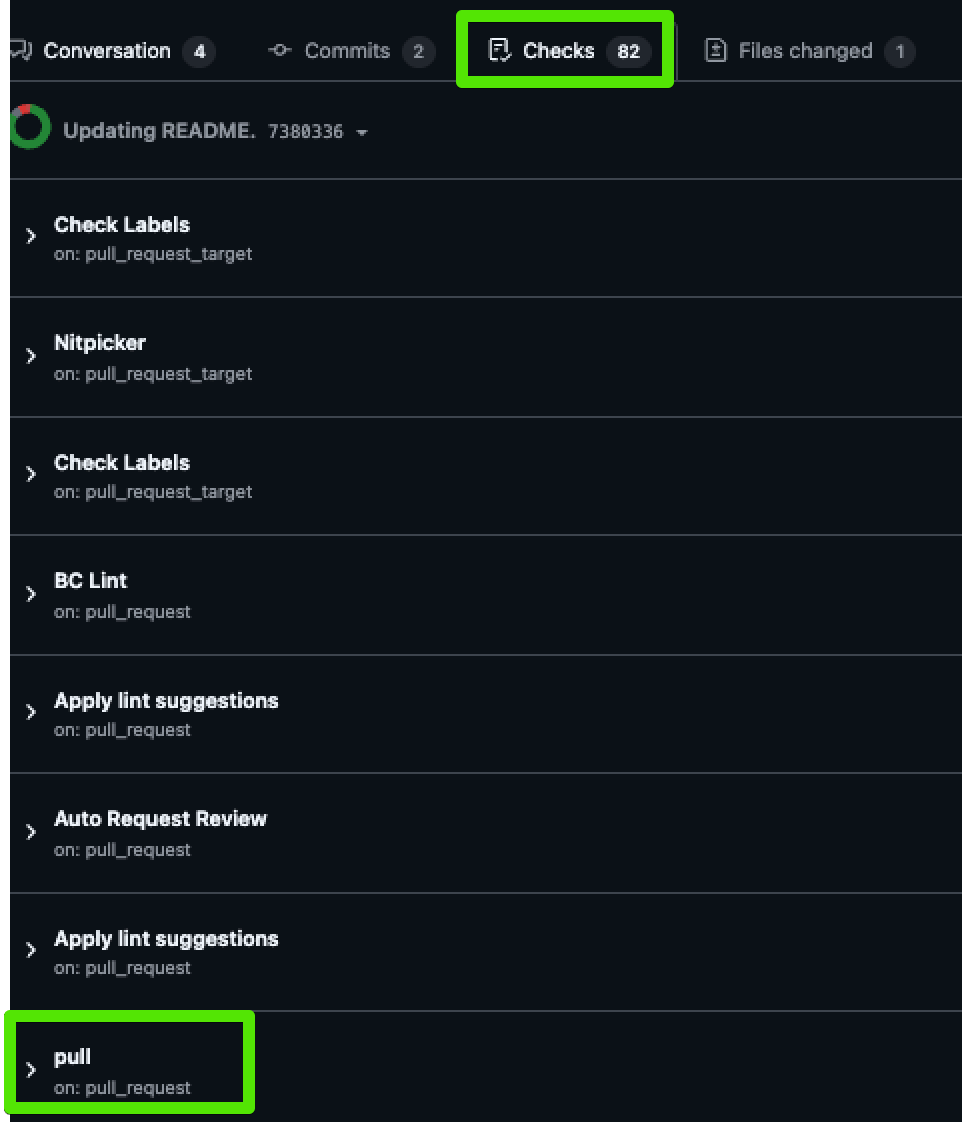Expand the first Check Labels chevron
This screenshot has width=962, height=1122.
click(x=31, y=235)
